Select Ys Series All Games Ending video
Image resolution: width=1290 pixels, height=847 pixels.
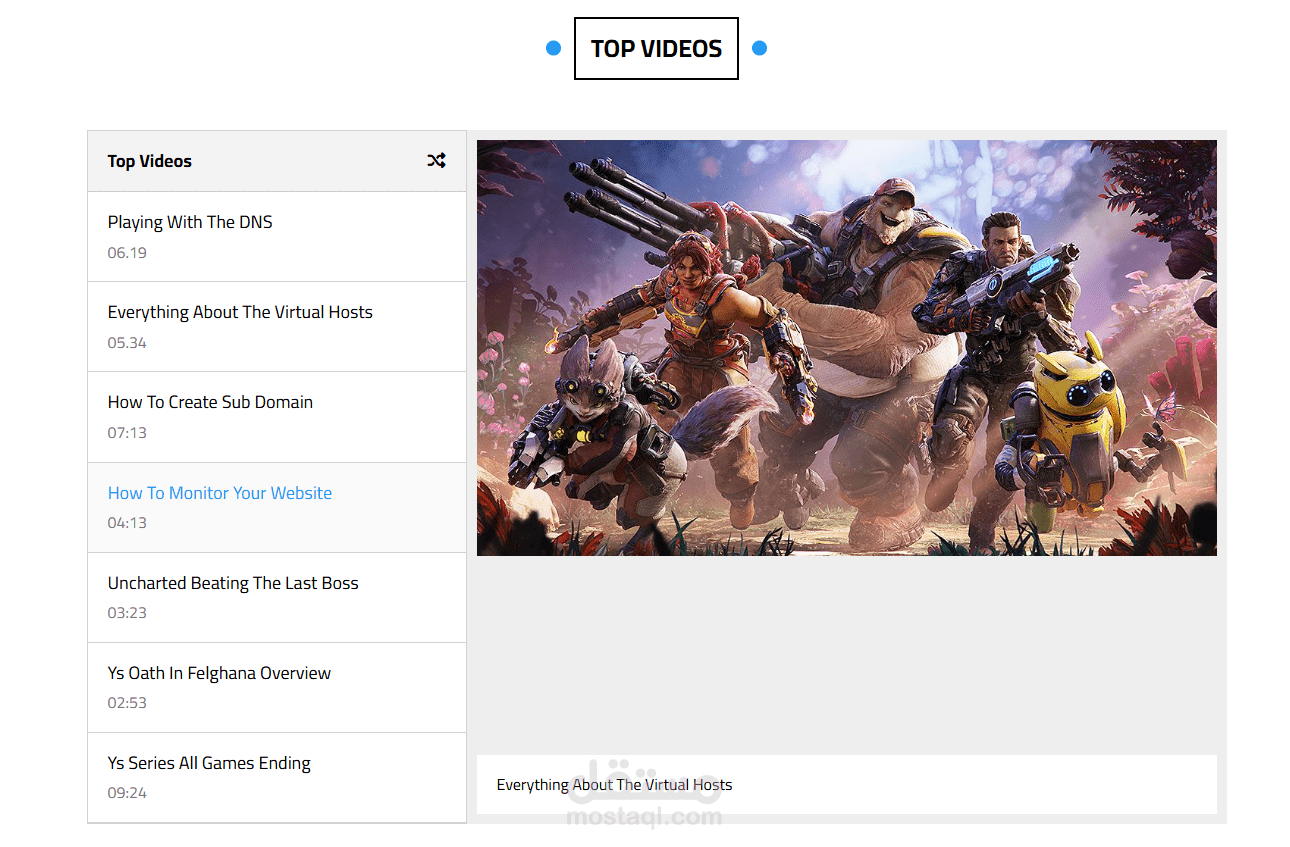pos(277,778)
